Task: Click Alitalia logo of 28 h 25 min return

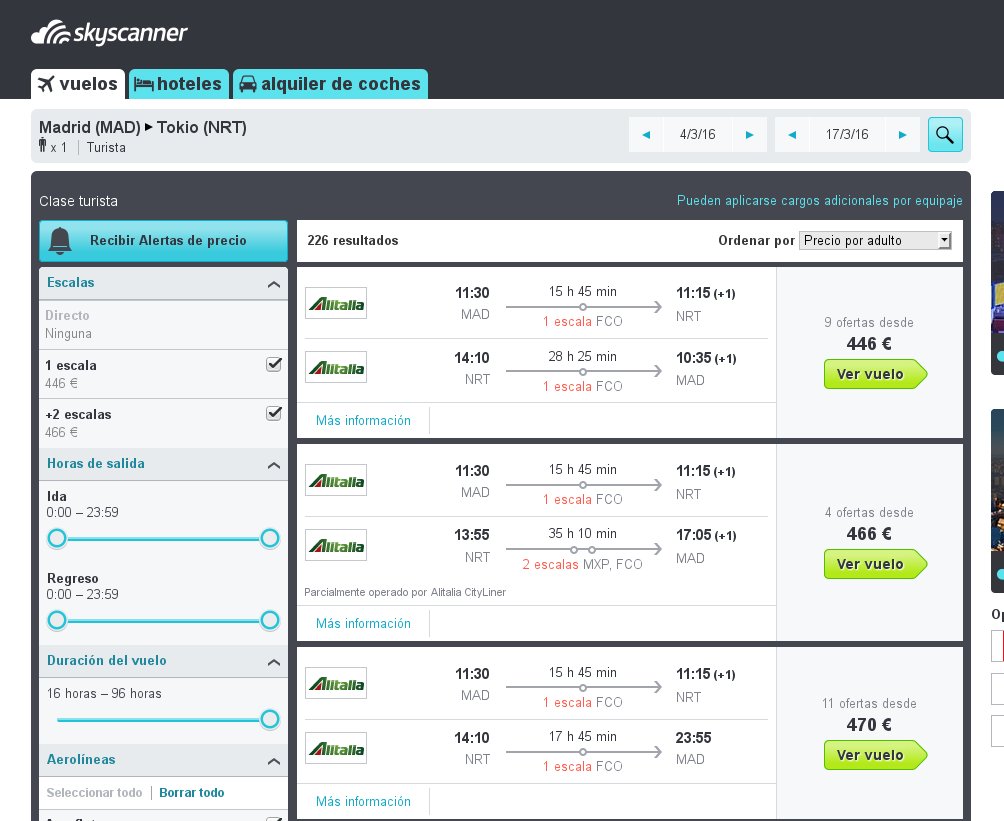Action: click(336, 367)
